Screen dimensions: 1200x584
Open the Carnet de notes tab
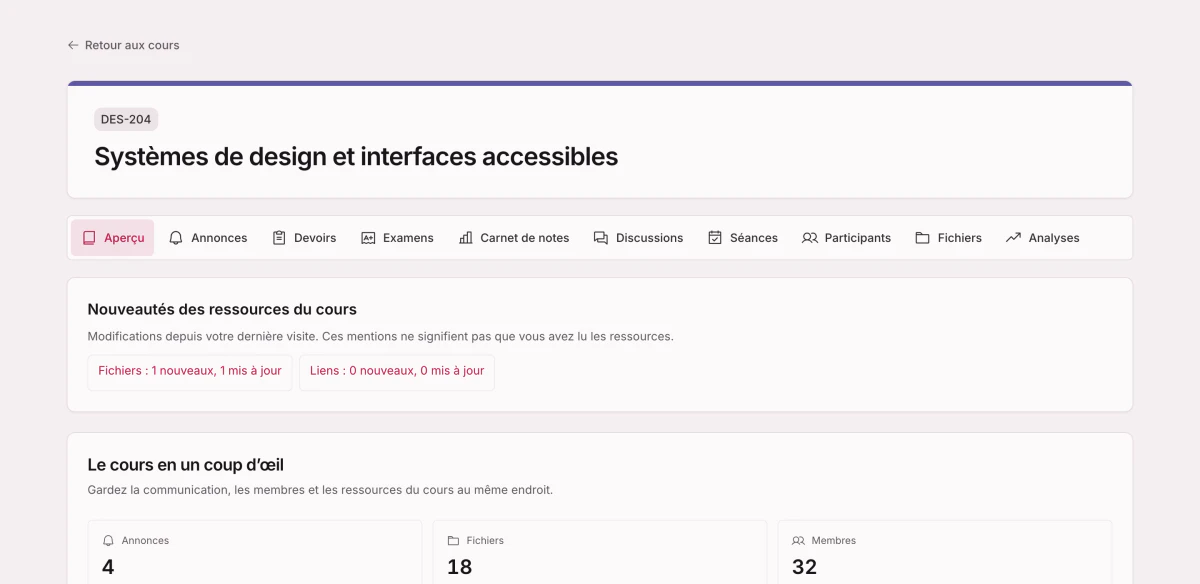click(514, 238)
